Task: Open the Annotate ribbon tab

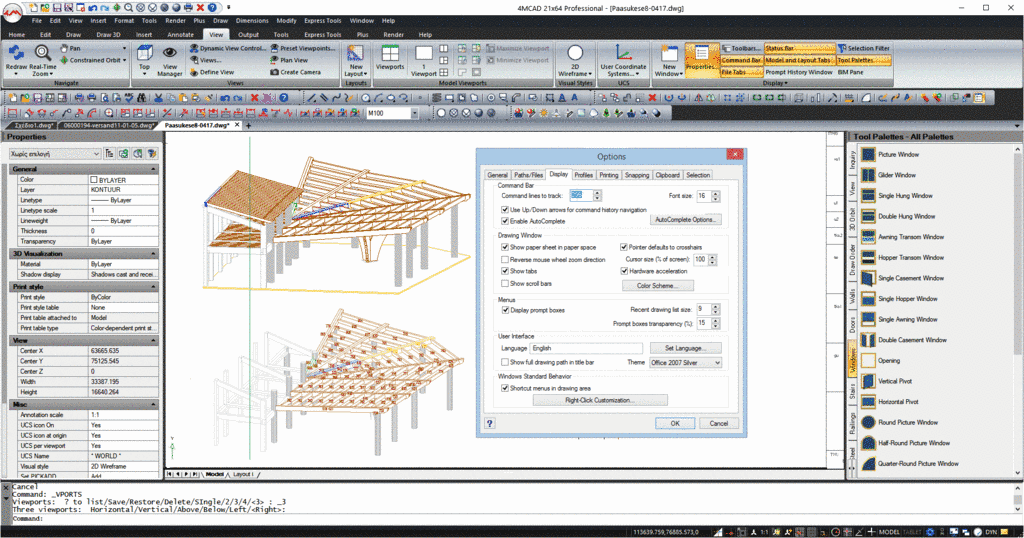Action: point(180,35)
